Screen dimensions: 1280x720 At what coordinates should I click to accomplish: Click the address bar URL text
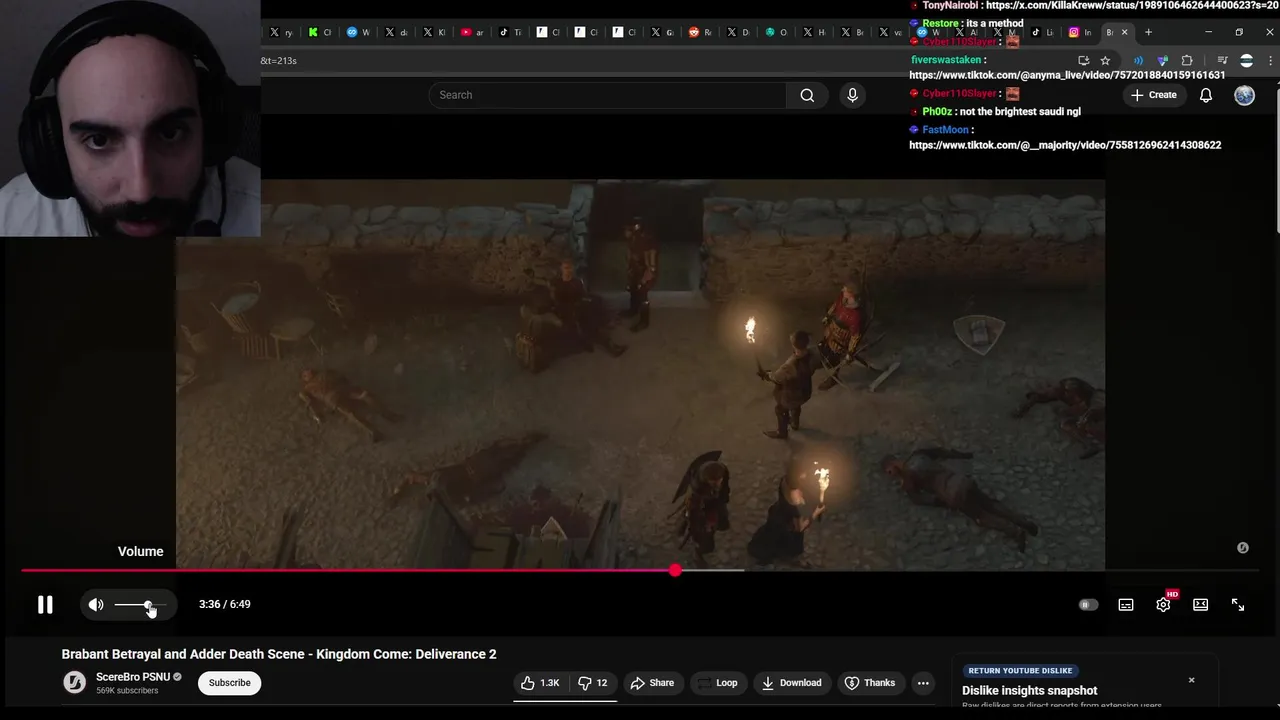(x=279, y=60)
